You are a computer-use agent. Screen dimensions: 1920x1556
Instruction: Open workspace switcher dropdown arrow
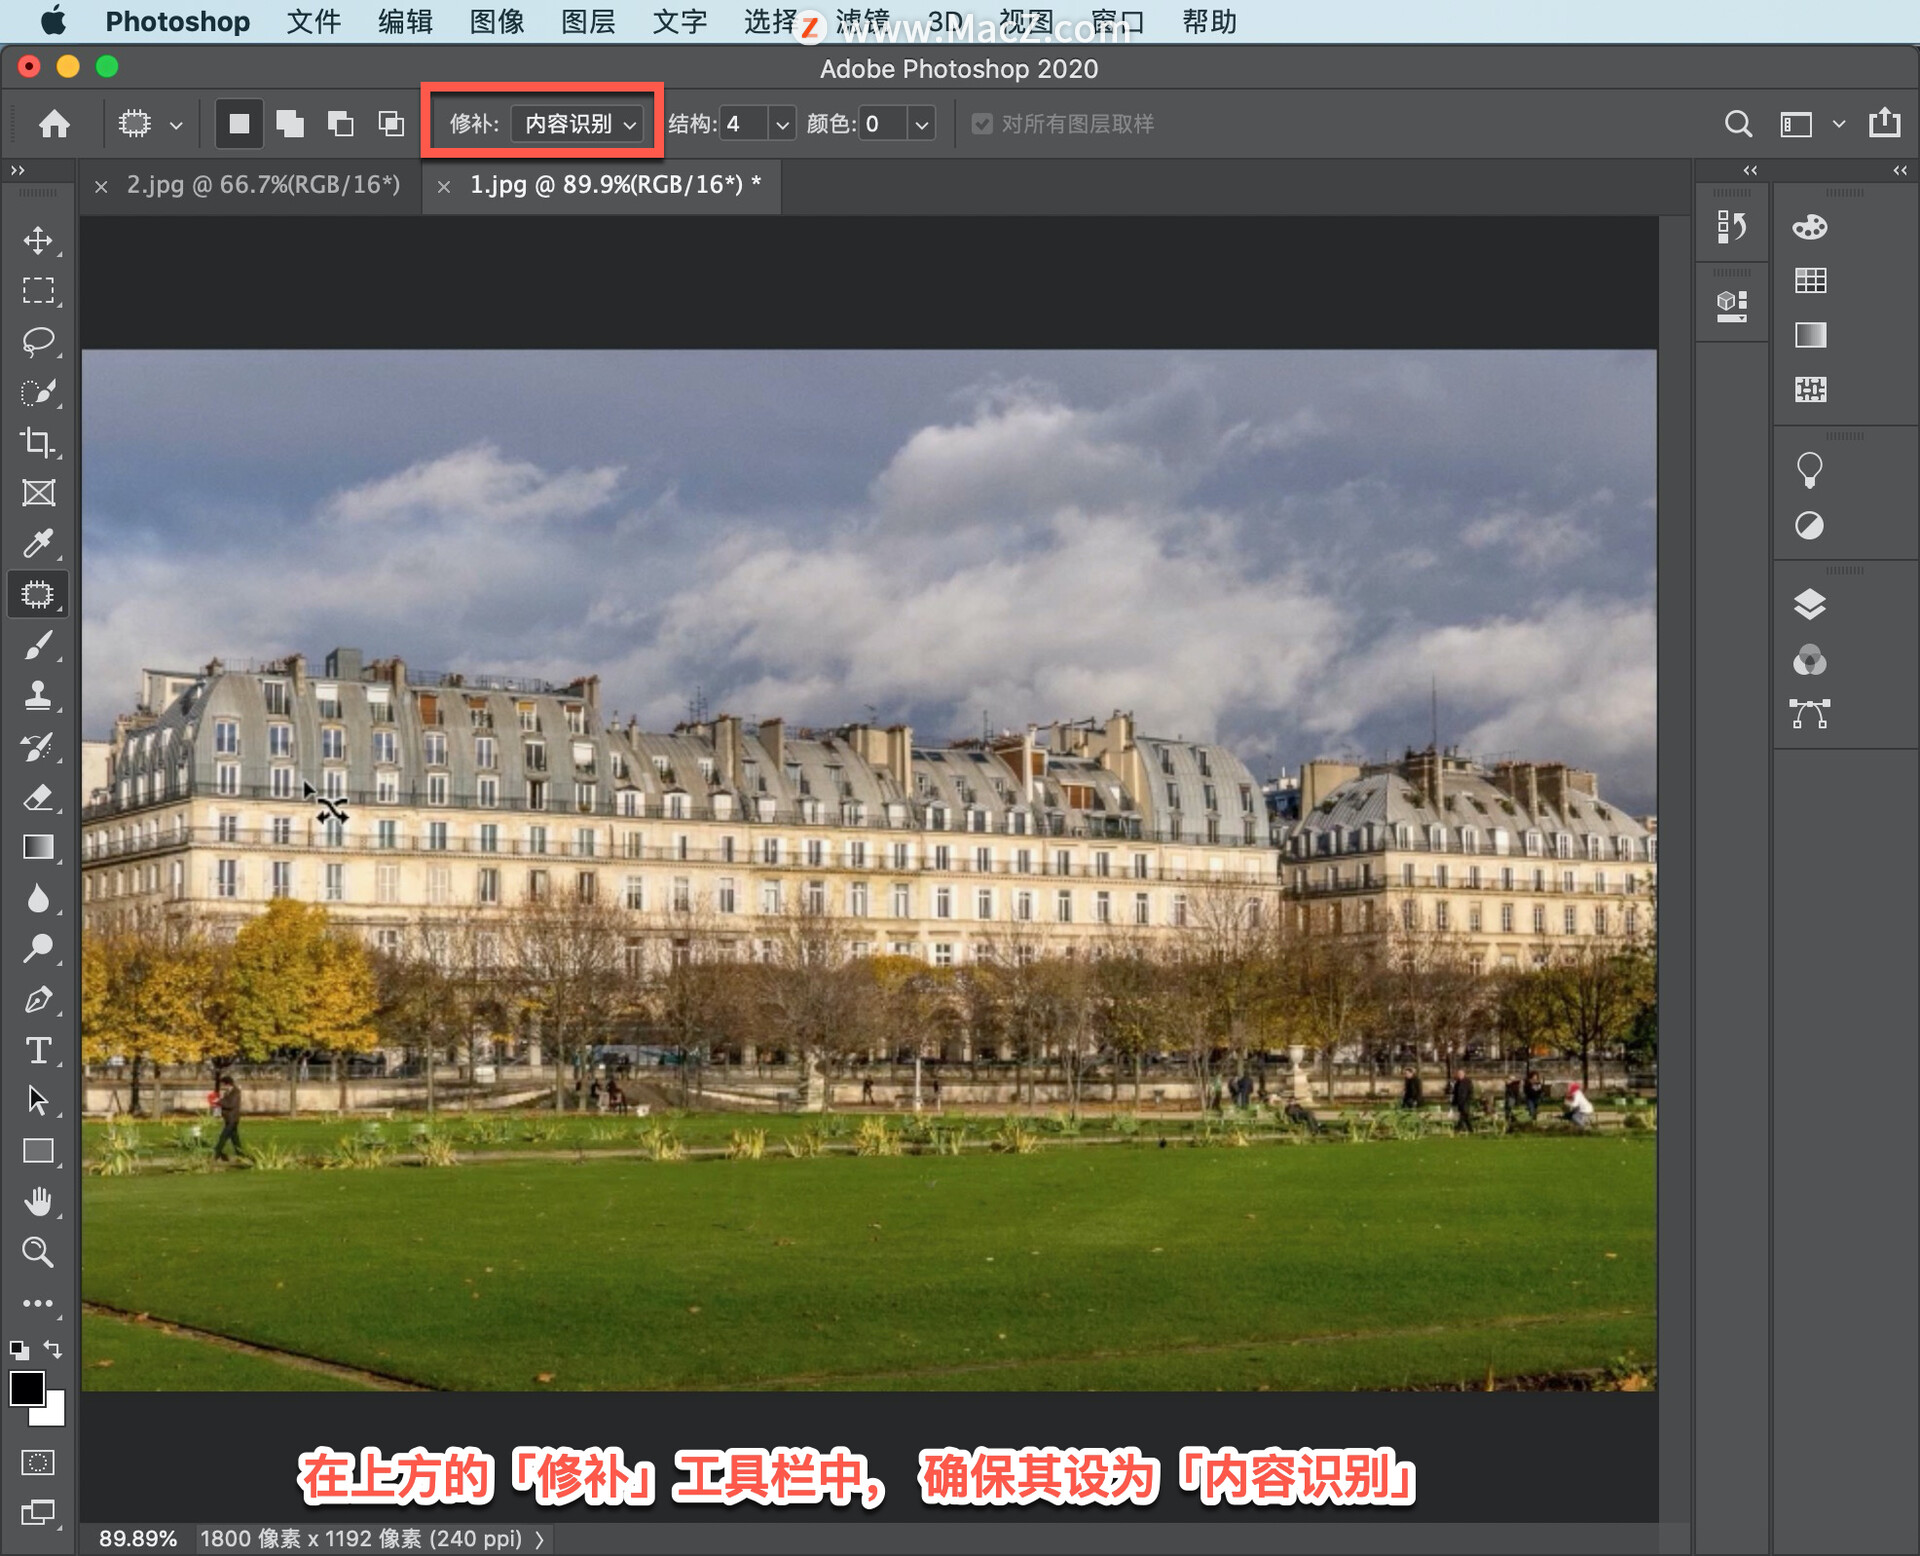(x=1838, y=124)
